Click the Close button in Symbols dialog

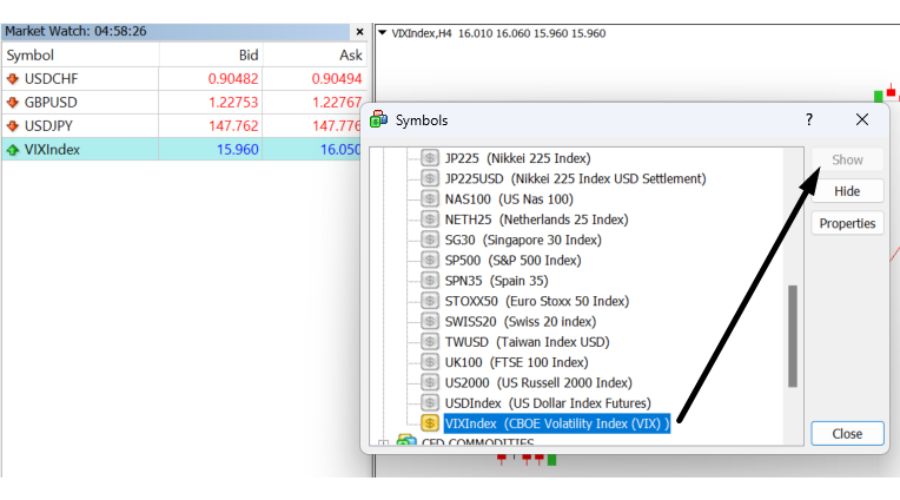tap(847, 434)
